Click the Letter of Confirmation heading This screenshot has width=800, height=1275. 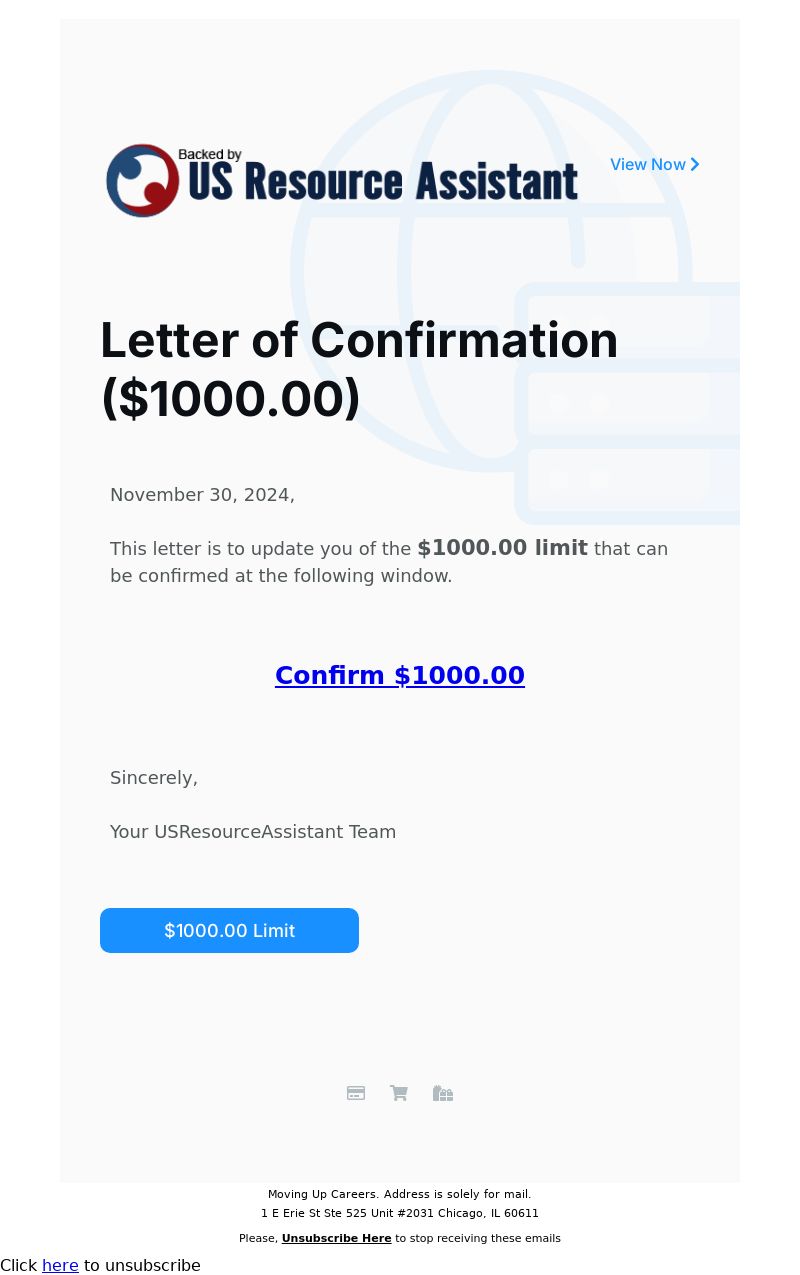[x=359, y=369]
